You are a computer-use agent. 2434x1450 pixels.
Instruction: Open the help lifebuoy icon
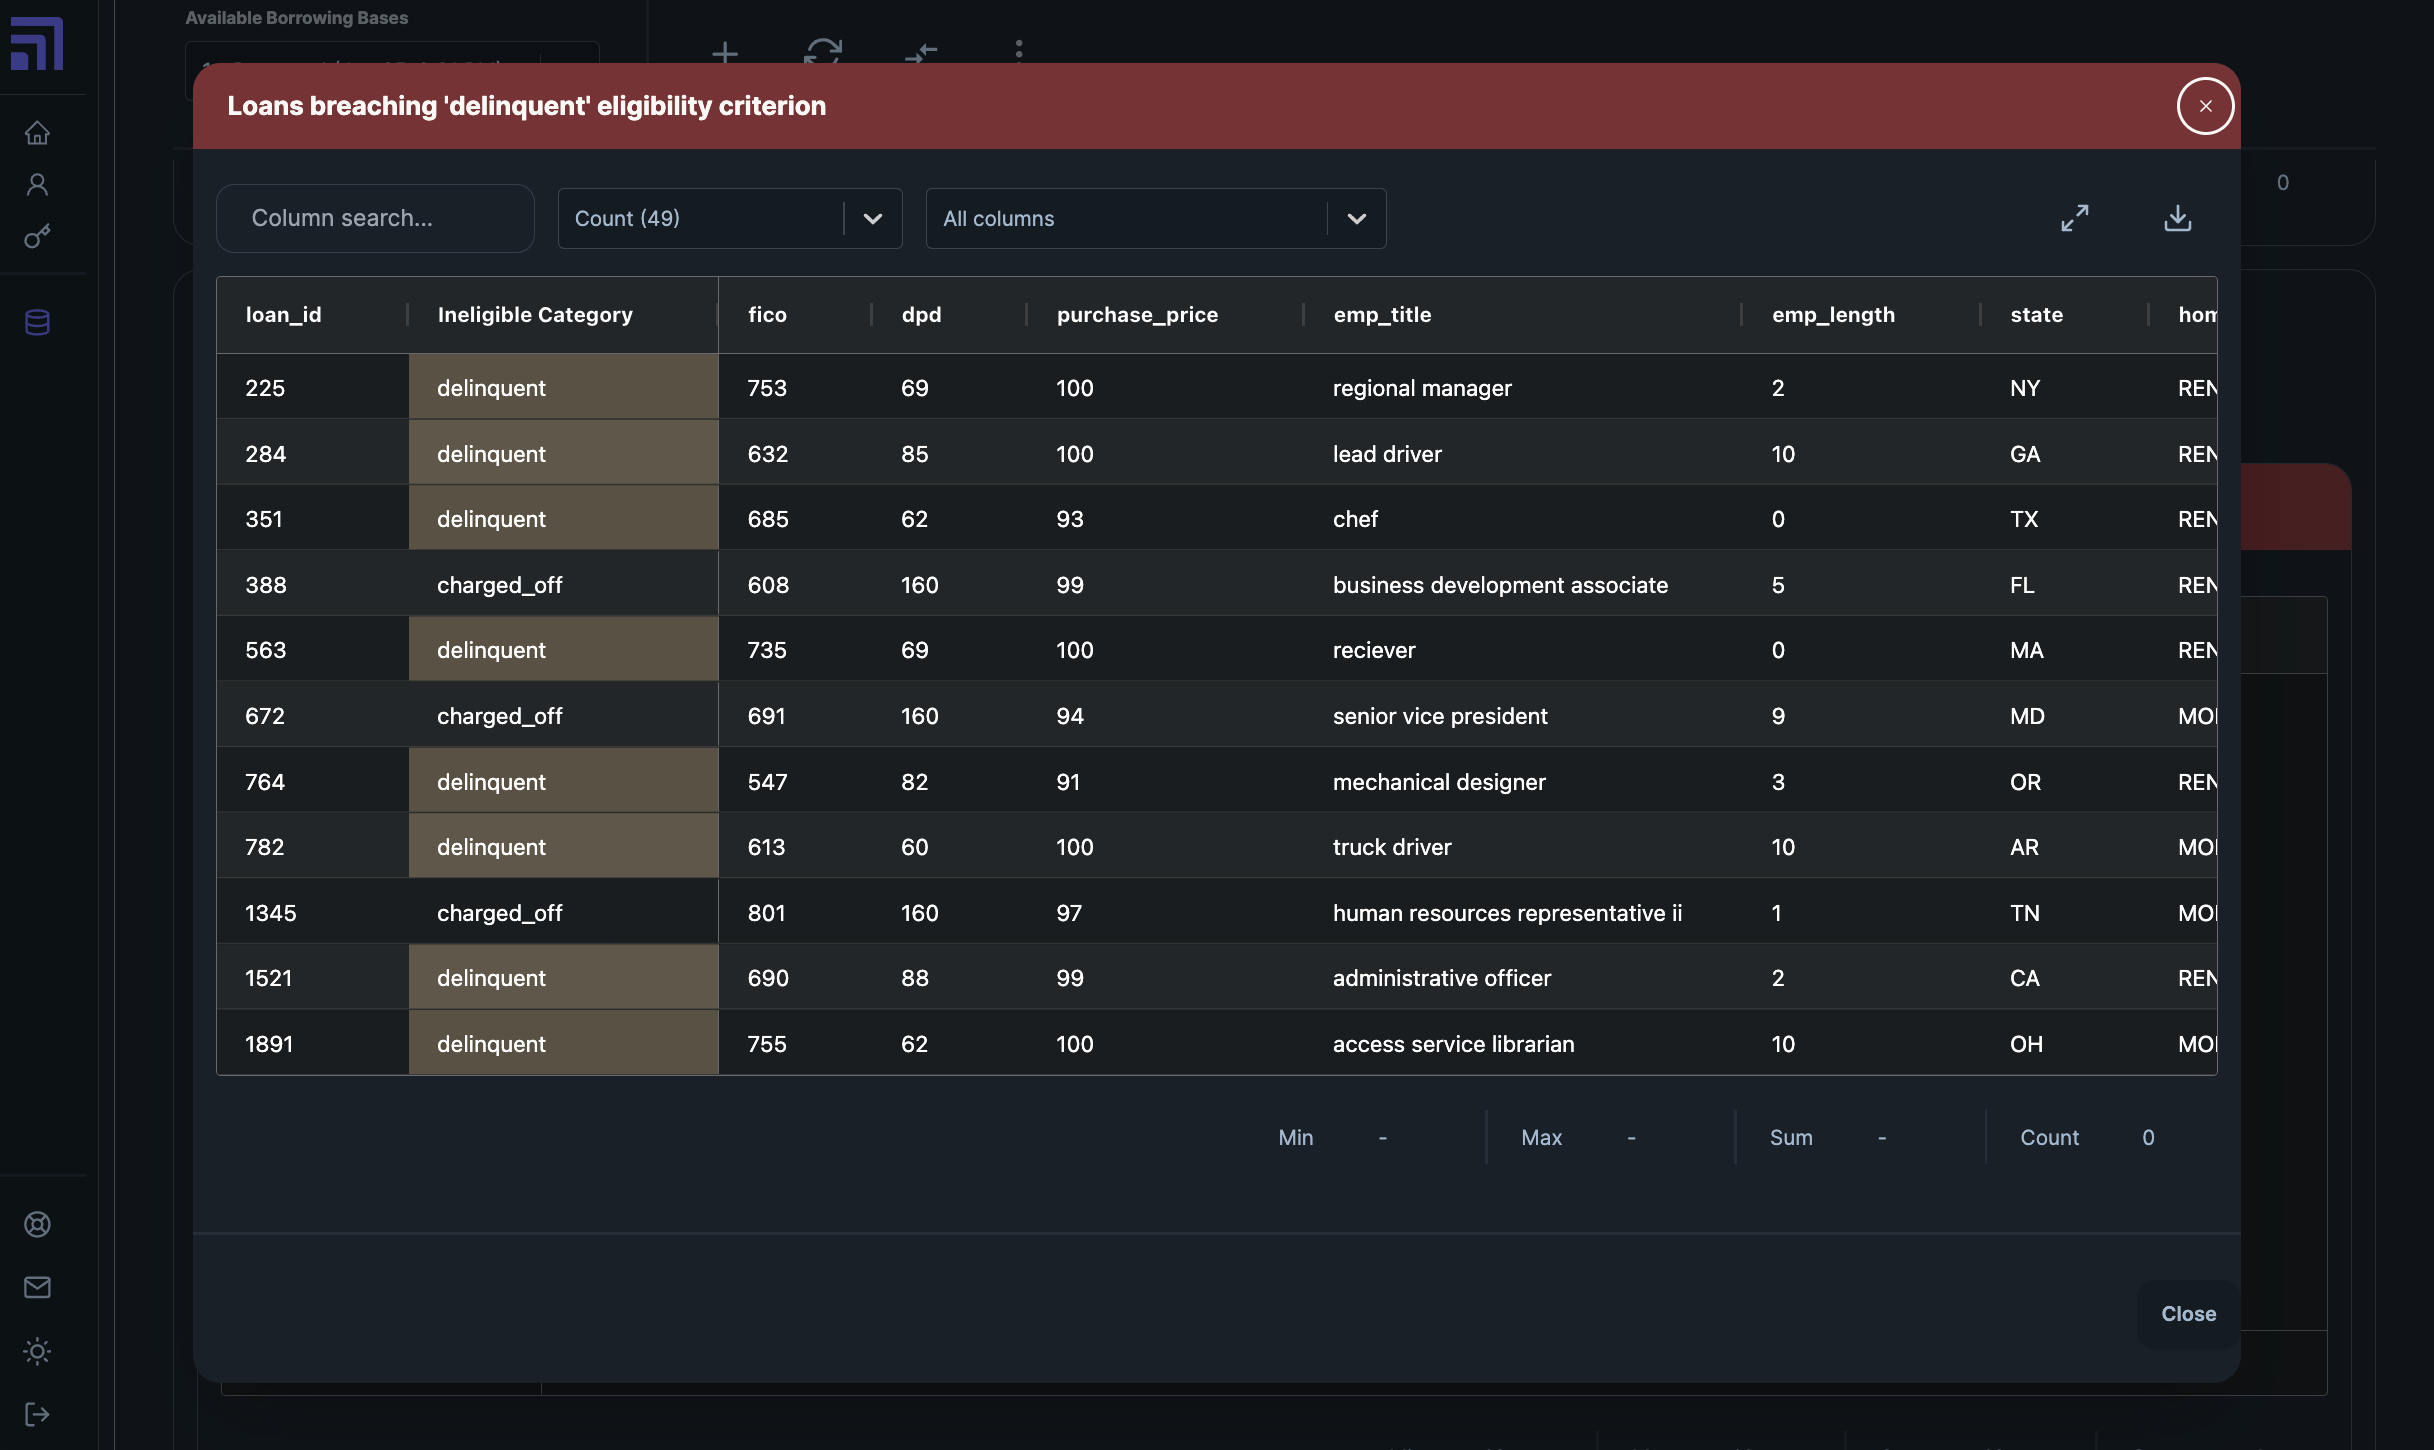click(x=37, y=1224)
